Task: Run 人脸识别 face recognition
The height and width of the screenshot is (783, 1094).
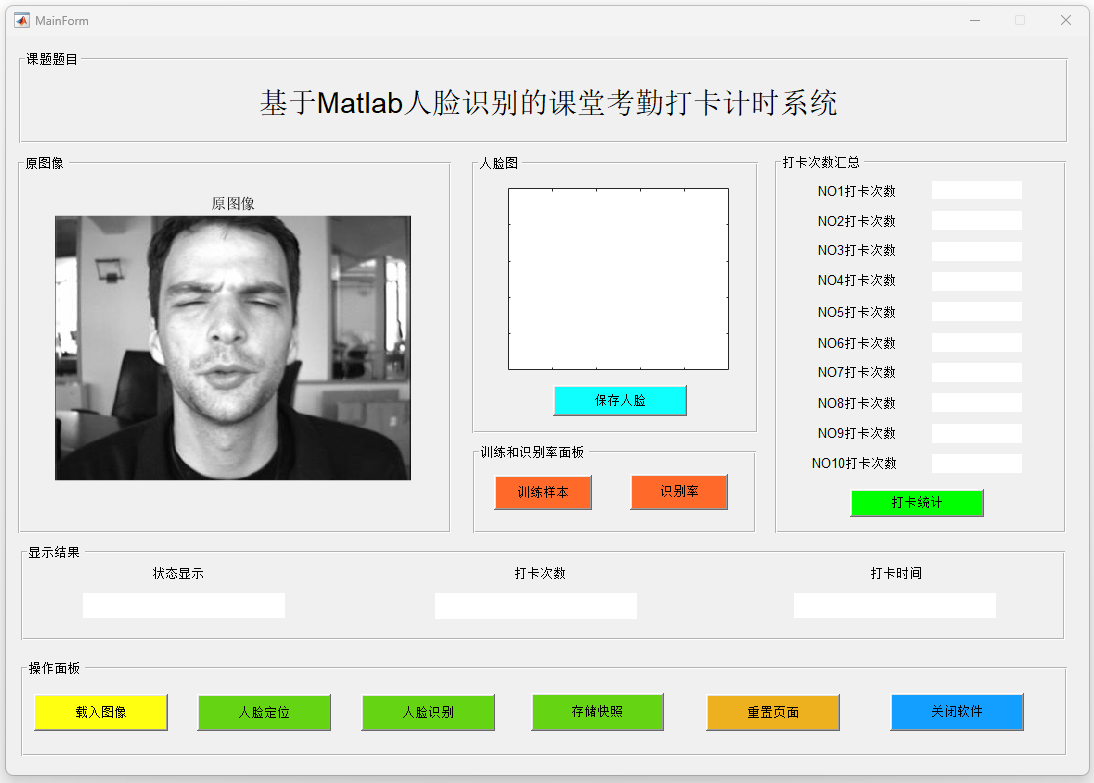Action: [x=428, y=712]
